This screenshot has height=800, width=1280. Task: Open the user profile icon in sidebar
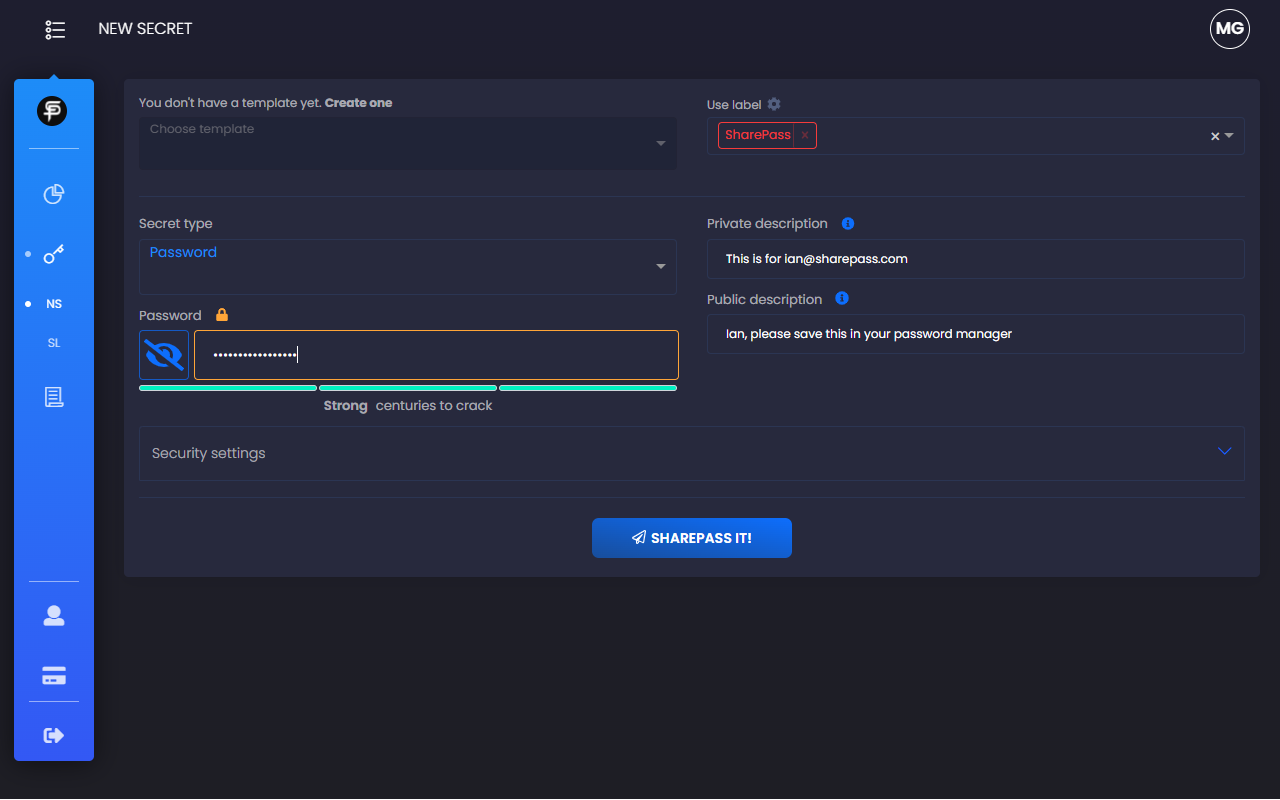click(54, 617)
